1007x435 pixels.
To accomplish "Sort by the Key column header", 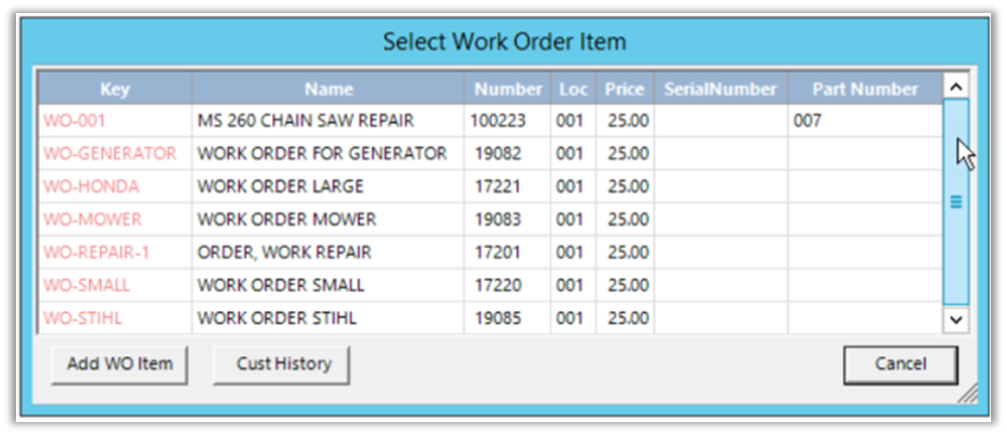I will pyautogui.click(x=115, y=89).
